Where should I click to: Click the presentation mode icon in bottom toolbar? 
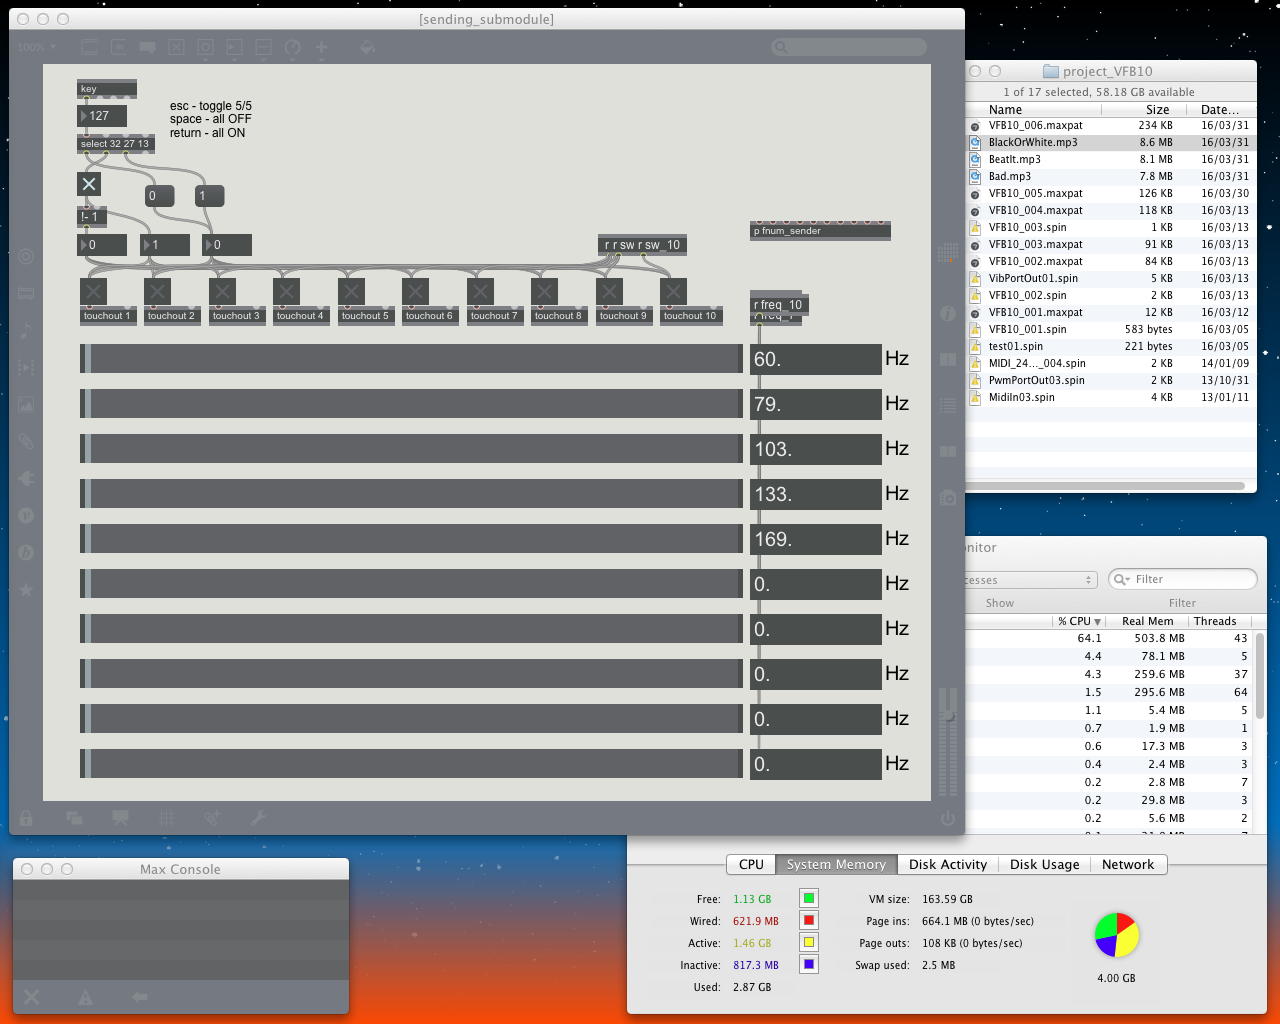pos(121,818)
